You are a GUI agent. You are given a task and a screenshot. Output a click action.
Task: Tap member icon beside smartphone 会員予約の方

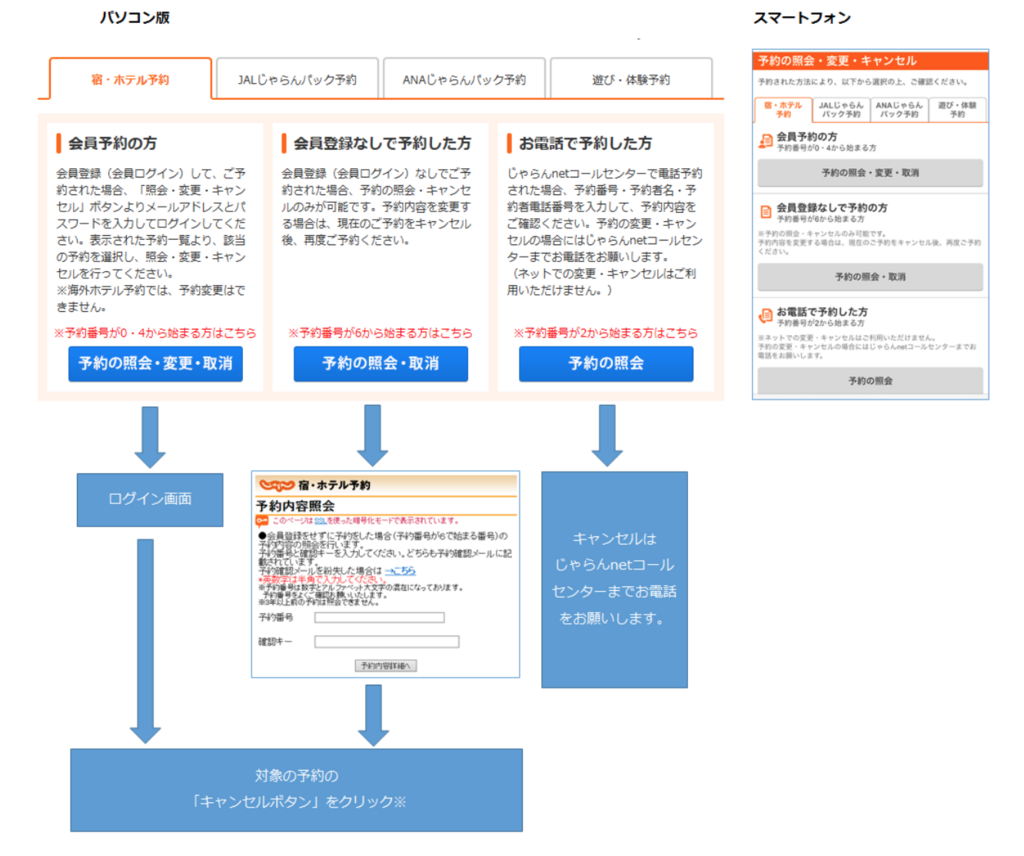tap(765, 141)
